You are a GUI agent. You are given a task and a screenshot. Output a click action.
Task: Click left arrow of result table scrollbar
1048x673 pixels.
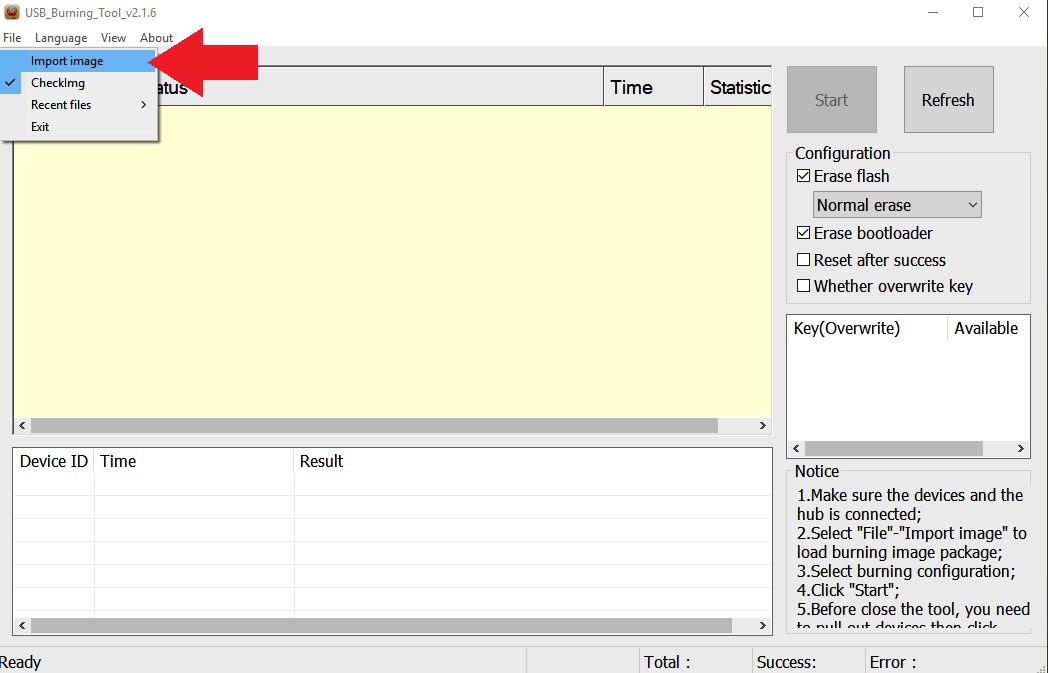coord(22,626)
